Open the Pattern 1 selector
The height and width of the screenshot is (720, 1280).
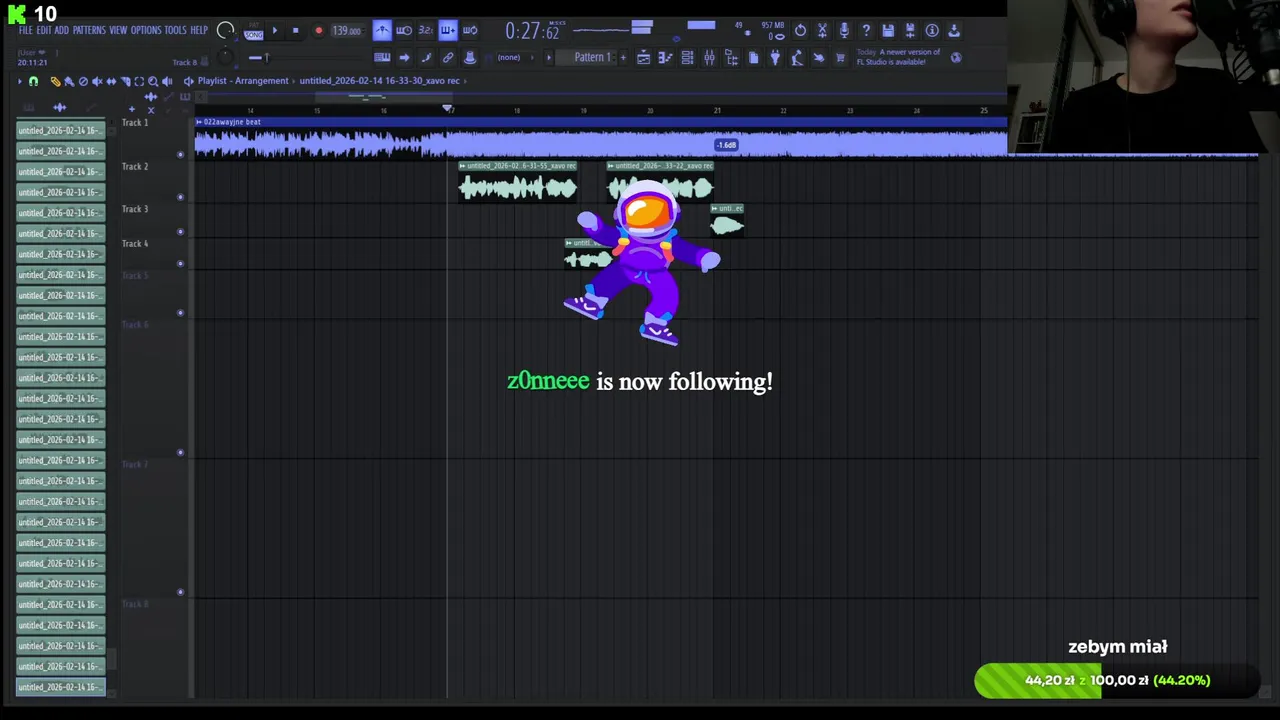click(592, 58)
